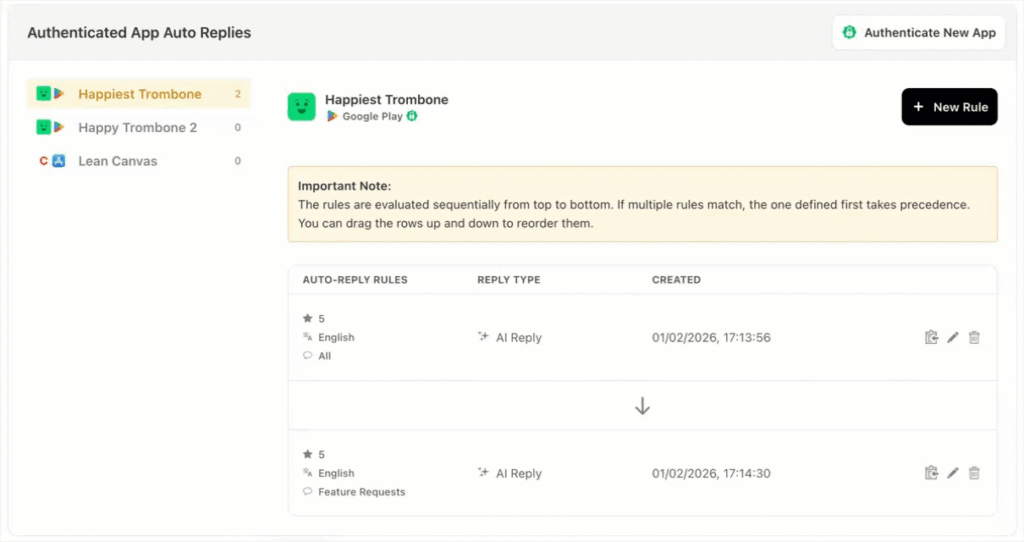The width and height of the screenshot is (1024, 542).
Task: Edit the first rule with pencil icon
Action: [x=953, y=338]
